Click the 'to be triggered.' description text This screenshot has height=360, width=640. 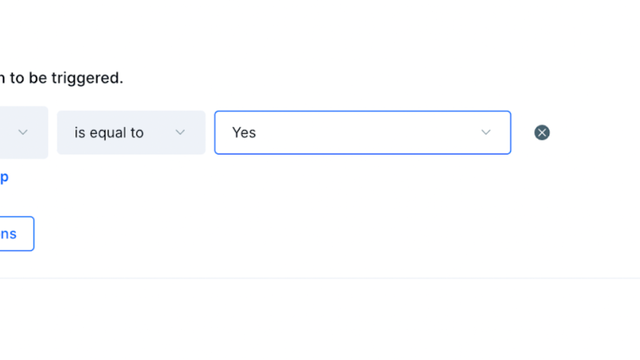(66, 78)
